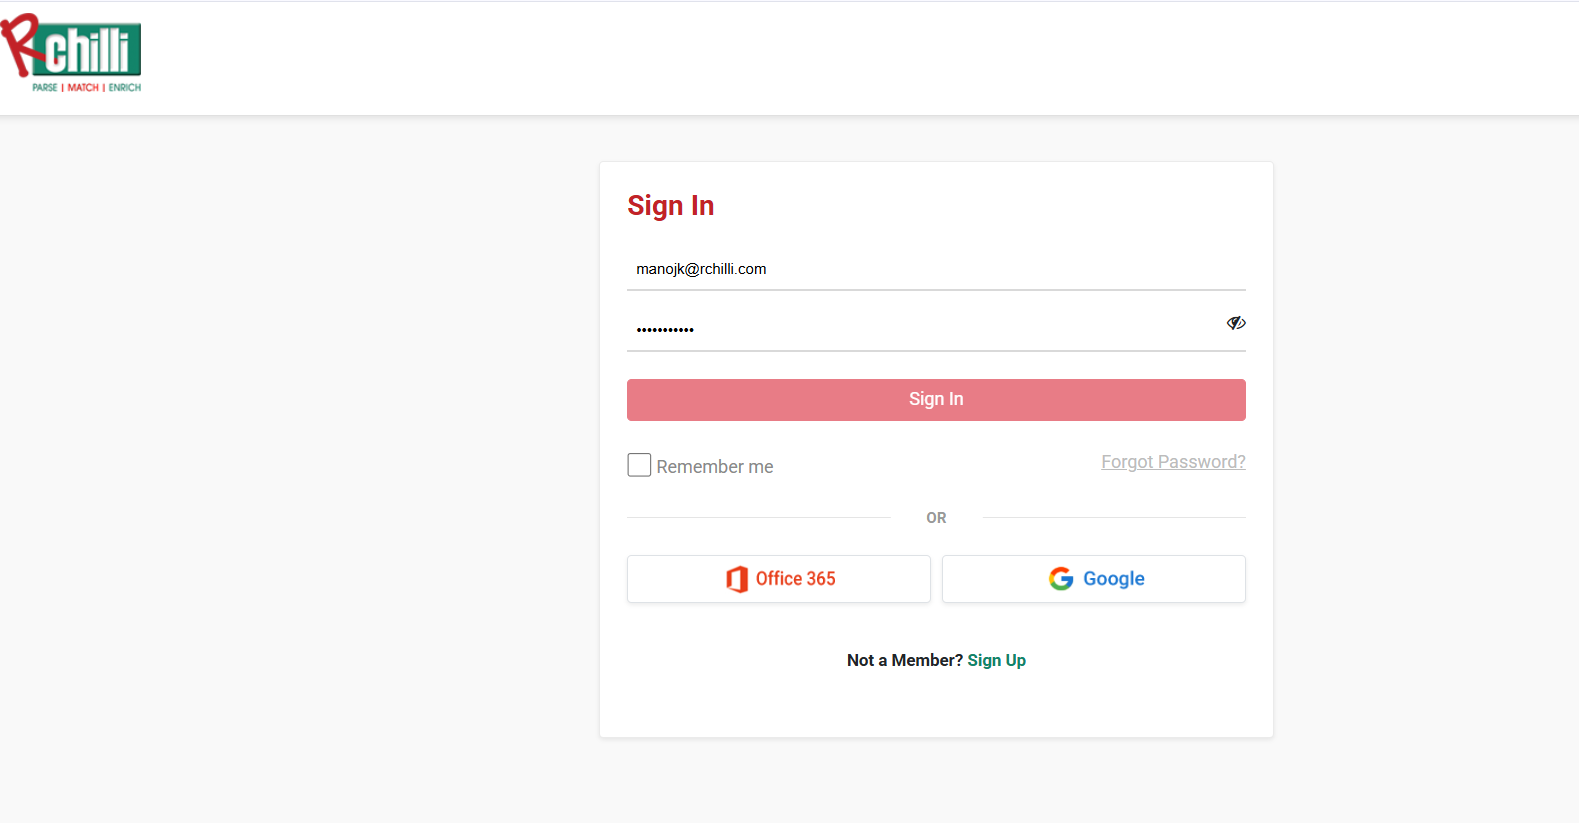The width and height of the screenshot is (1579, 823).
Task: Focus the masked password field
Action: coord(926,327)
